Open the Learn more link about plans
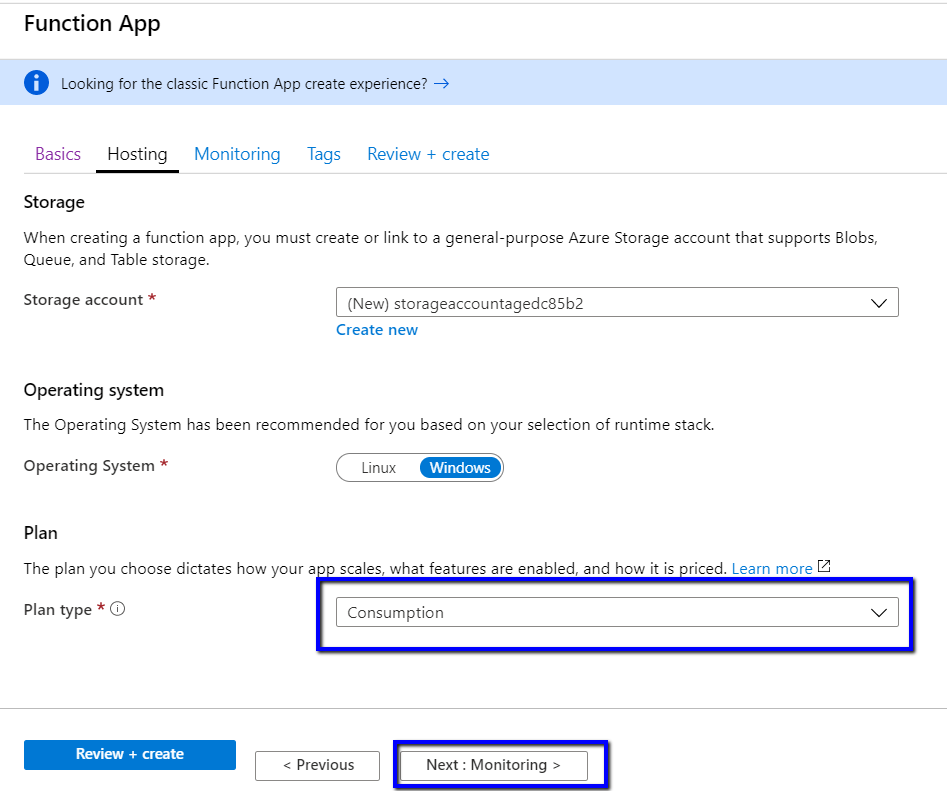This screenshot has height=791, width=947. point(771,568)
